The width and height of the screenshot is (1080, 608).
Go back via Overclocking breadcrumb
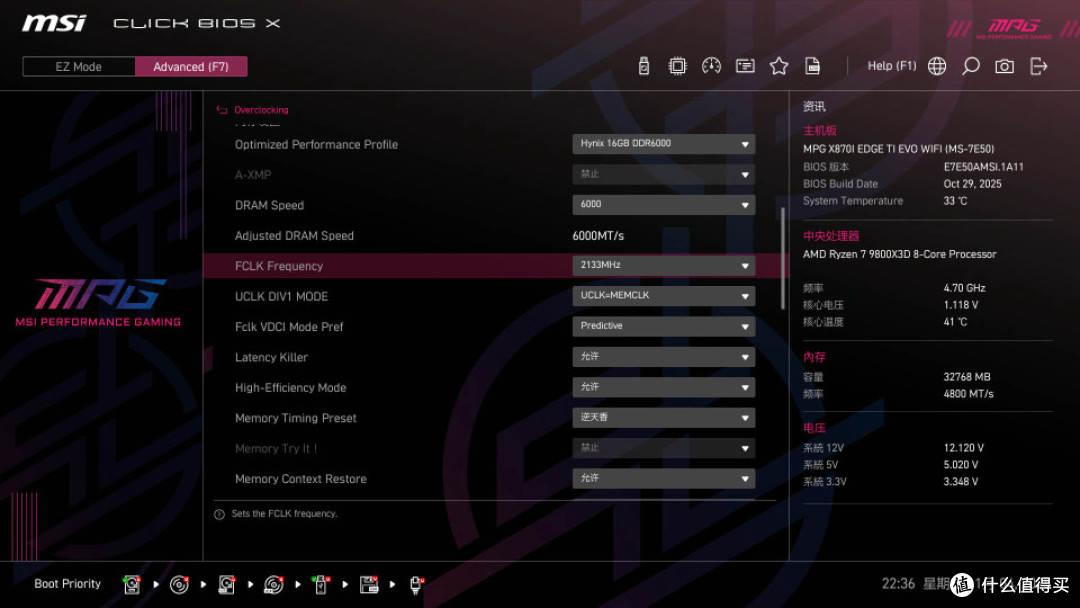pyautogui.click(x=261, y=109)
